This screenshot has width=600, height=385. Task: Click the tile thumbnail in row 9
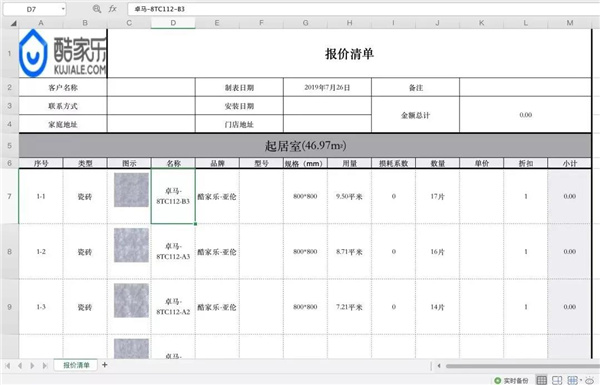click(131, 300)
